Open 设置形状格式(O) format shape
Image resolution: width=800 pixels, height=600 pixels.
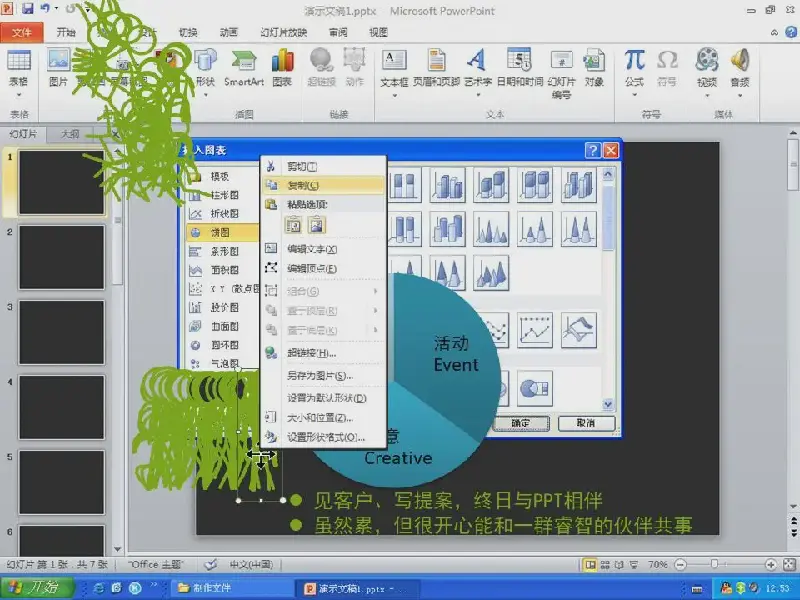pos(323,437)
